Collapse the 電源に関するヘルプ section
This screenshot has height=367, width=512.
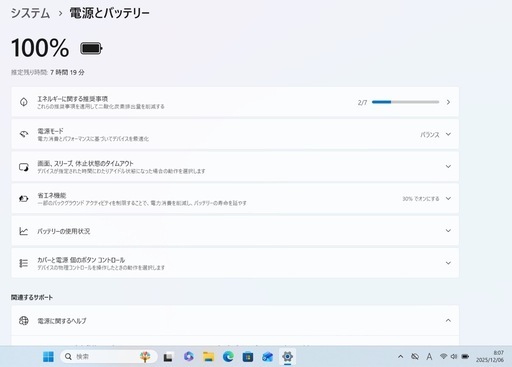[x=448, y=320]
